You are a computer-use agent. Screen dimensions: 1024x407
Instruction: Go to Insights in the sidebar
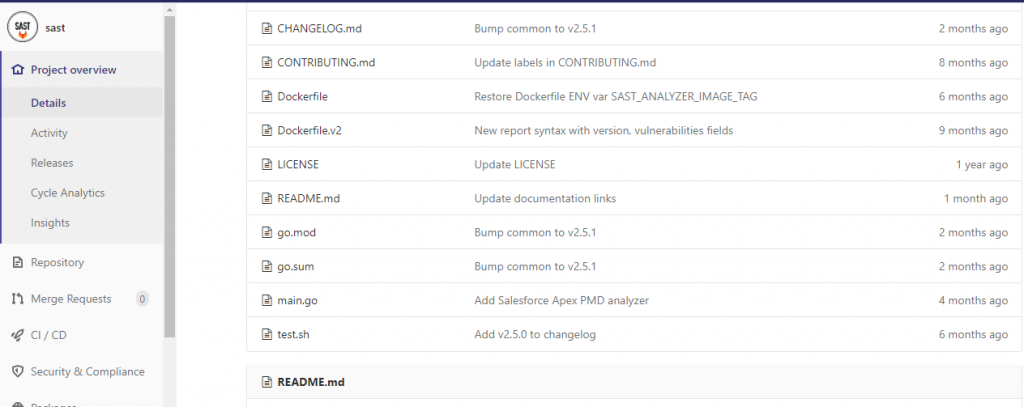point(50,223)
